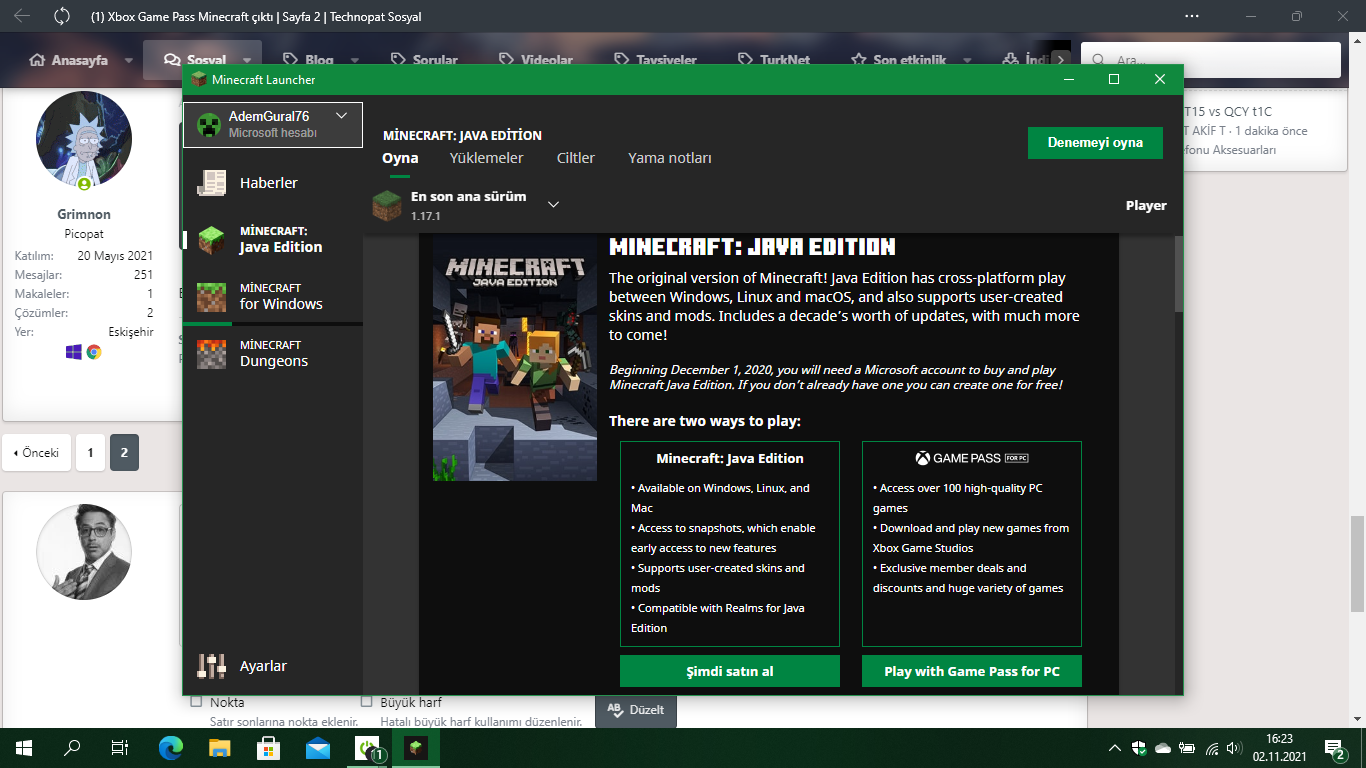Open browser window three-dot menu
Viewport: 1366px width, 768px height.
1191,16
